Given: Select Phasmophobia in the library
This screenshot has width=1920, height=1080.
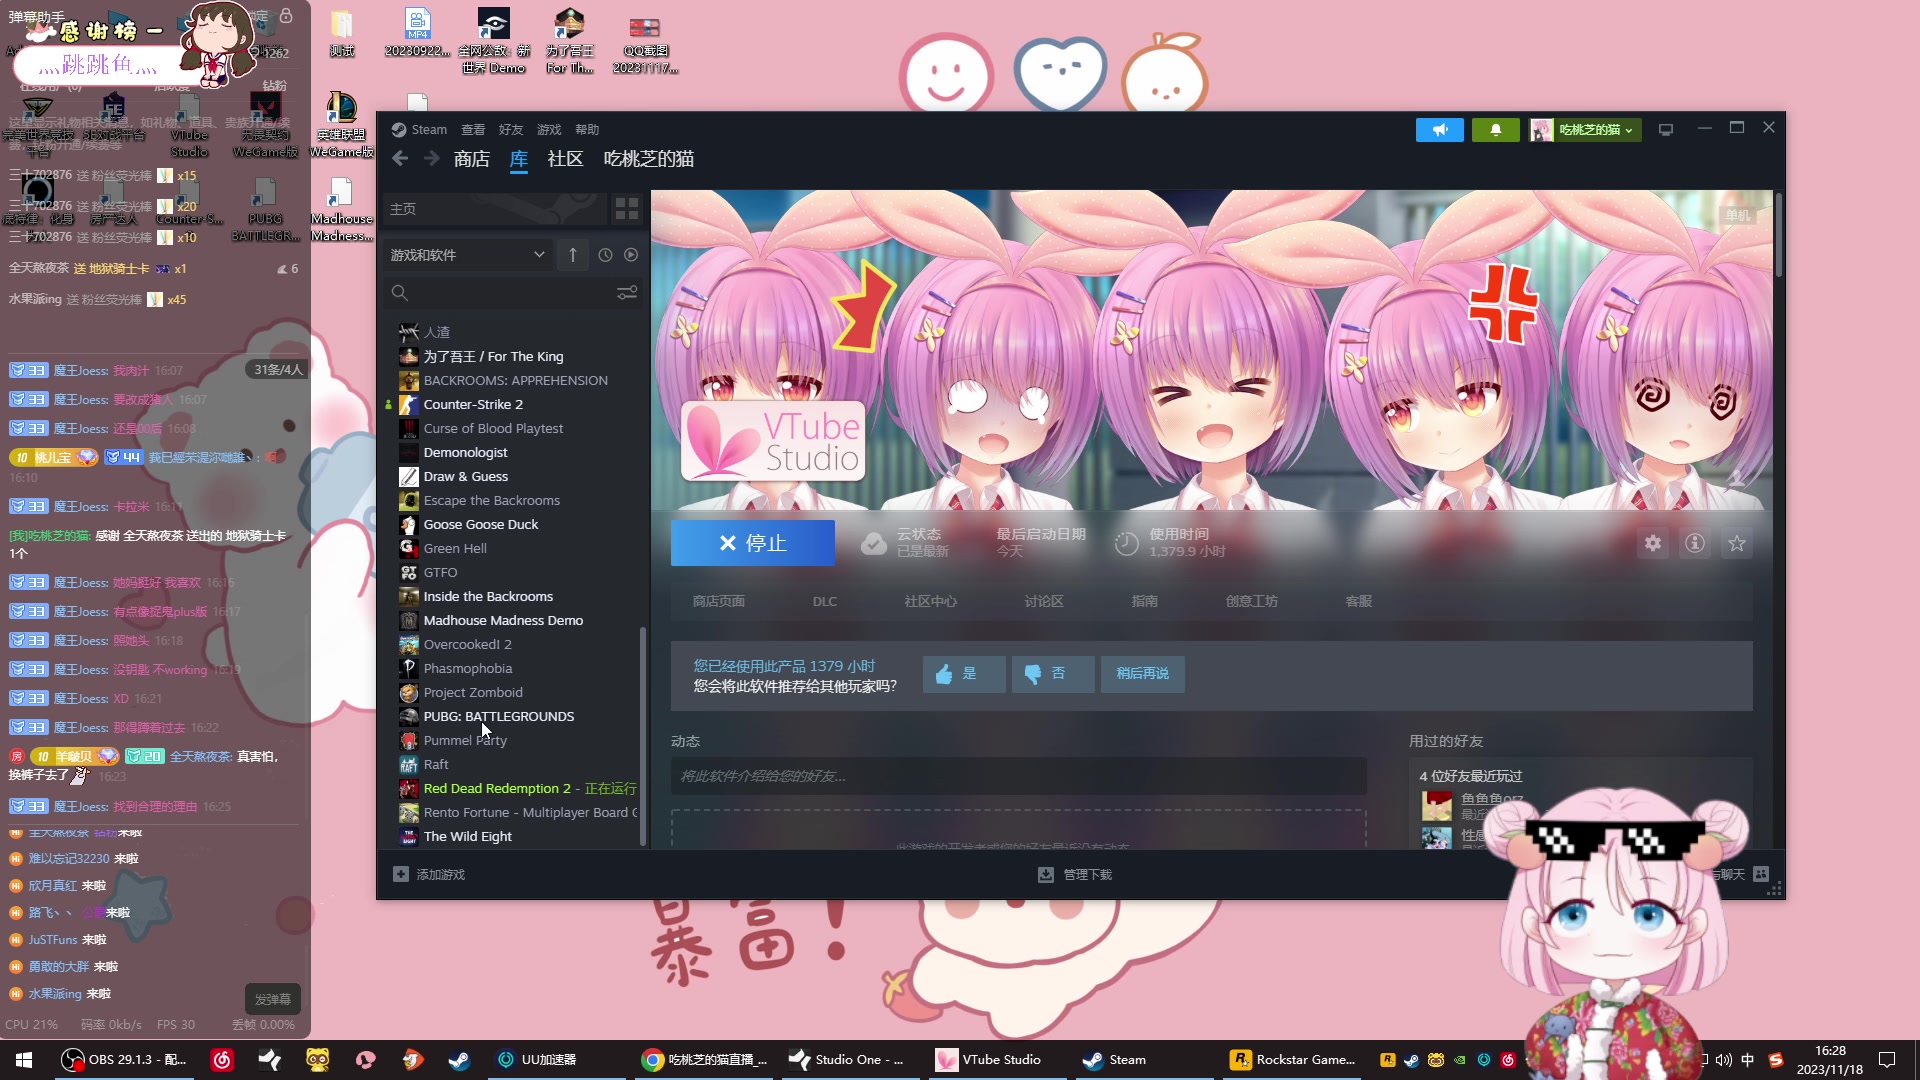Looking at the screenshot, I should coord(468,668).
